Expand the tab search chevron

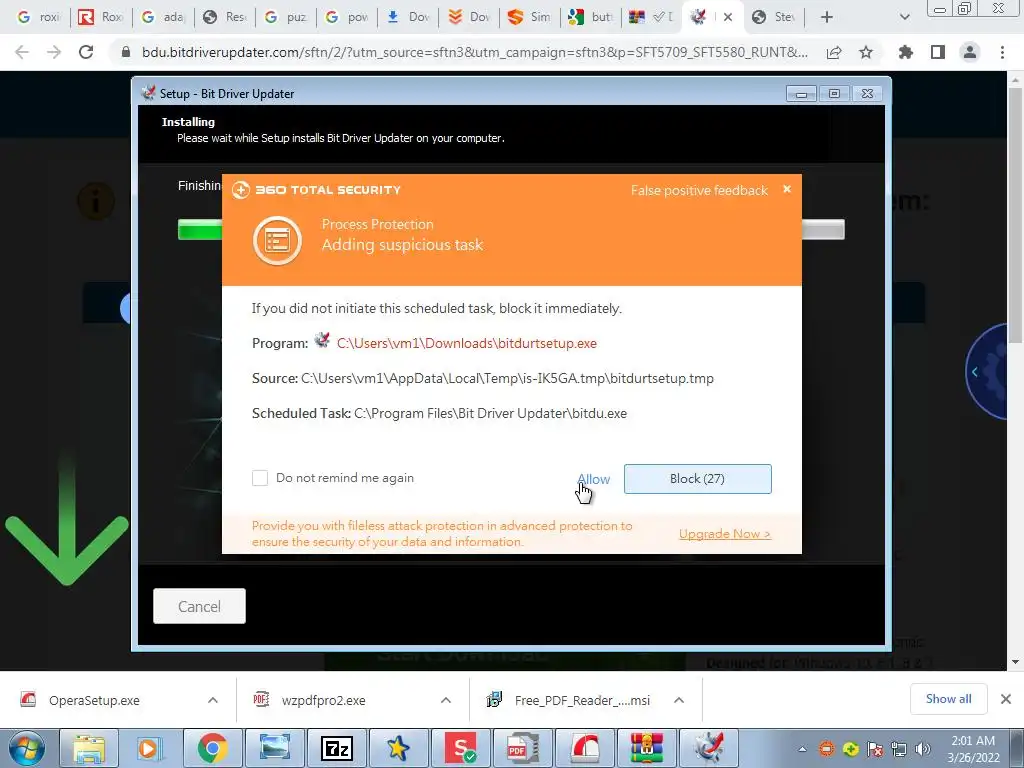click(904, 17)
